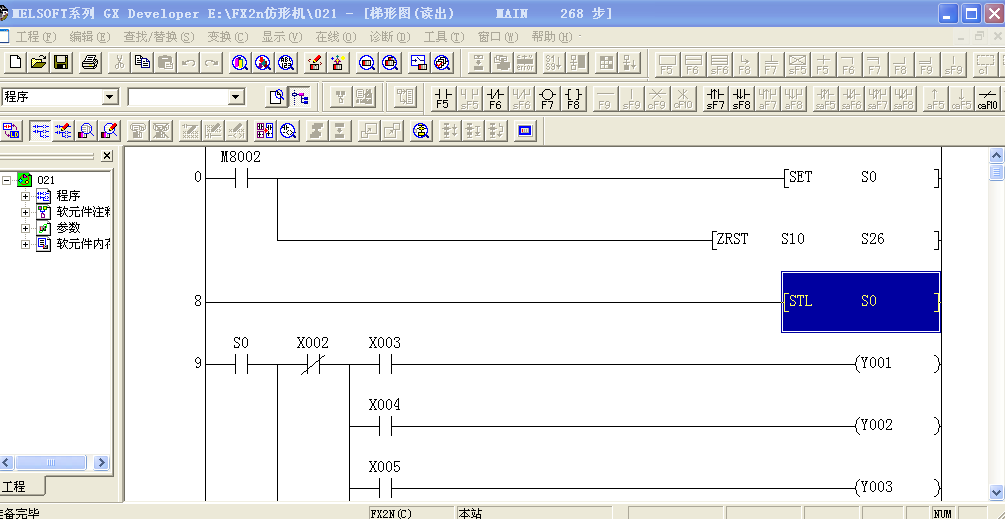Open the 程序 dropdown list
This screenshot has height=519, width=1005.
[110, 97]
